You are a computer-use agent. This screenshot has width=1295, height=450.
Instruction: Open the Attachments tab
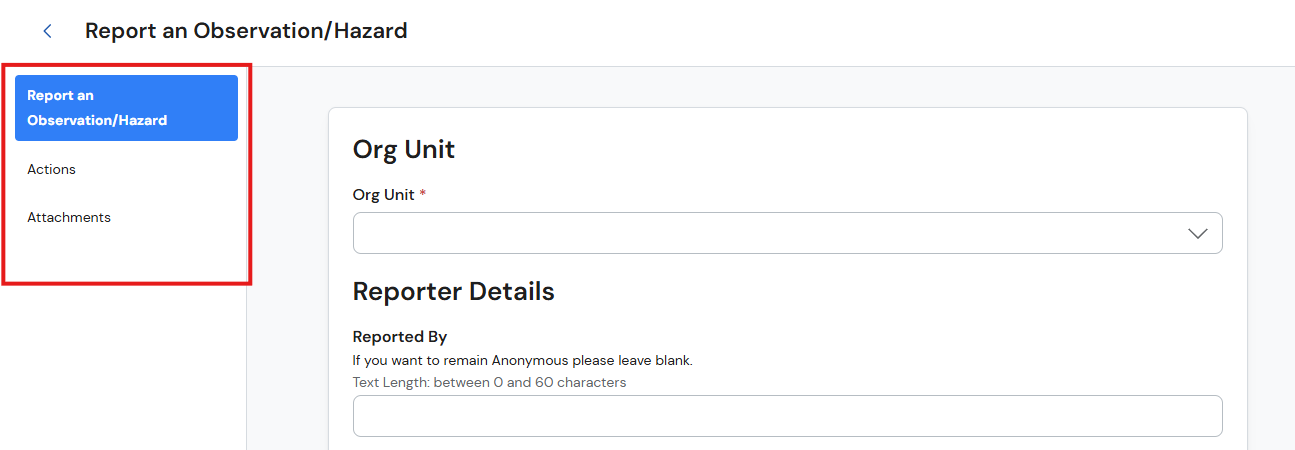pos(69,217)
